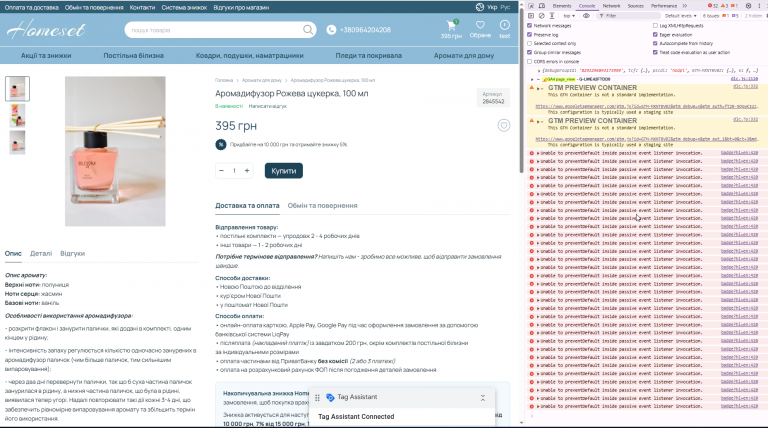This screenshot has width=768, height=428.
Task: Open the Performance tab
Action: coord(664,6)
